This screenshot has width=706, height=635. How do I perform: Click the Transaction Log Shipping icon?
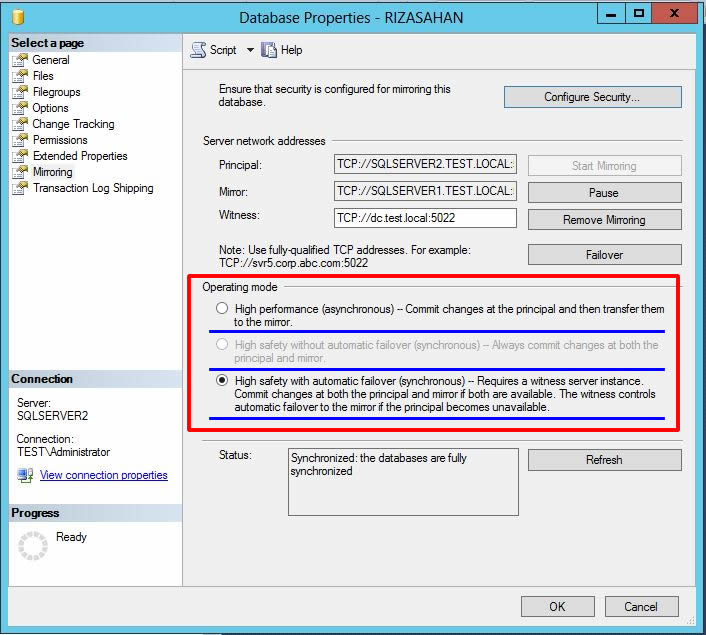coord(20,188)
